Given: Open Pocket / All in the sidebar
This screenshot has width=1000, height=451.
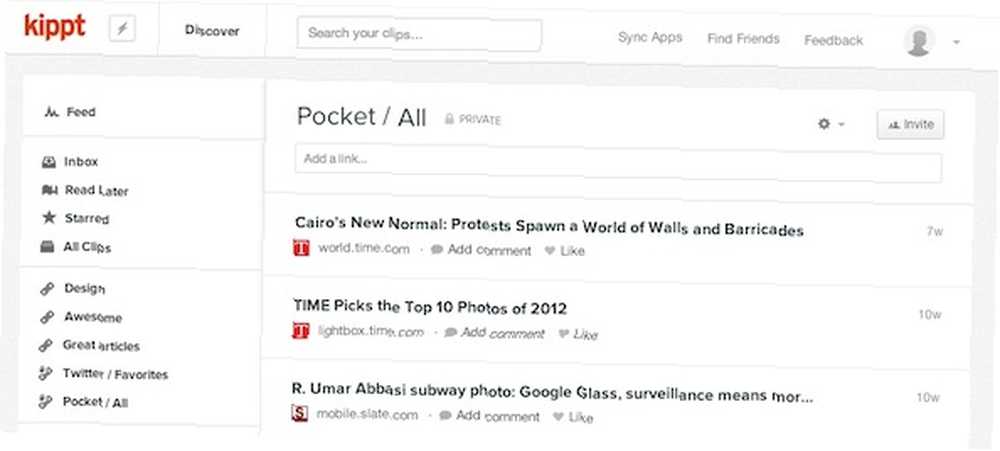Looking at the screenshot, I should [x=96, y=402].
